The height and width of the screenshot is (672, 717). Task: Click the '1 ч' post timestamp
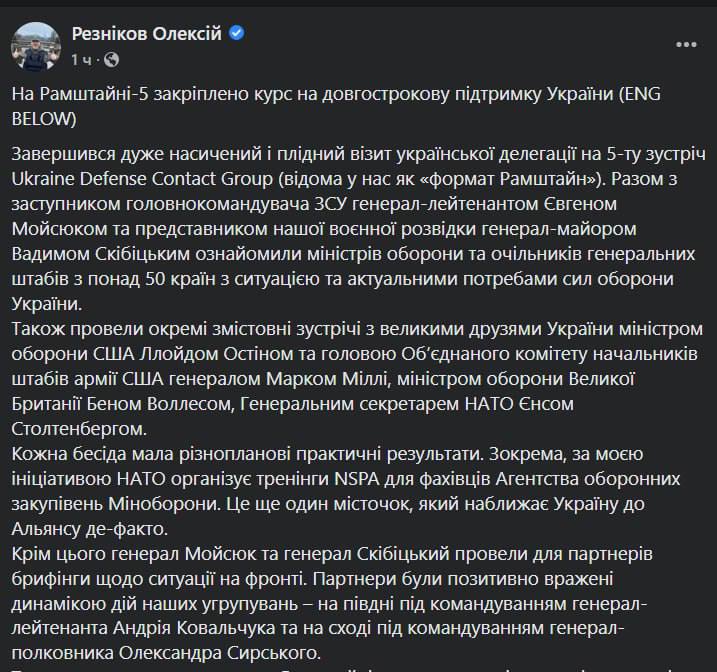82,58
